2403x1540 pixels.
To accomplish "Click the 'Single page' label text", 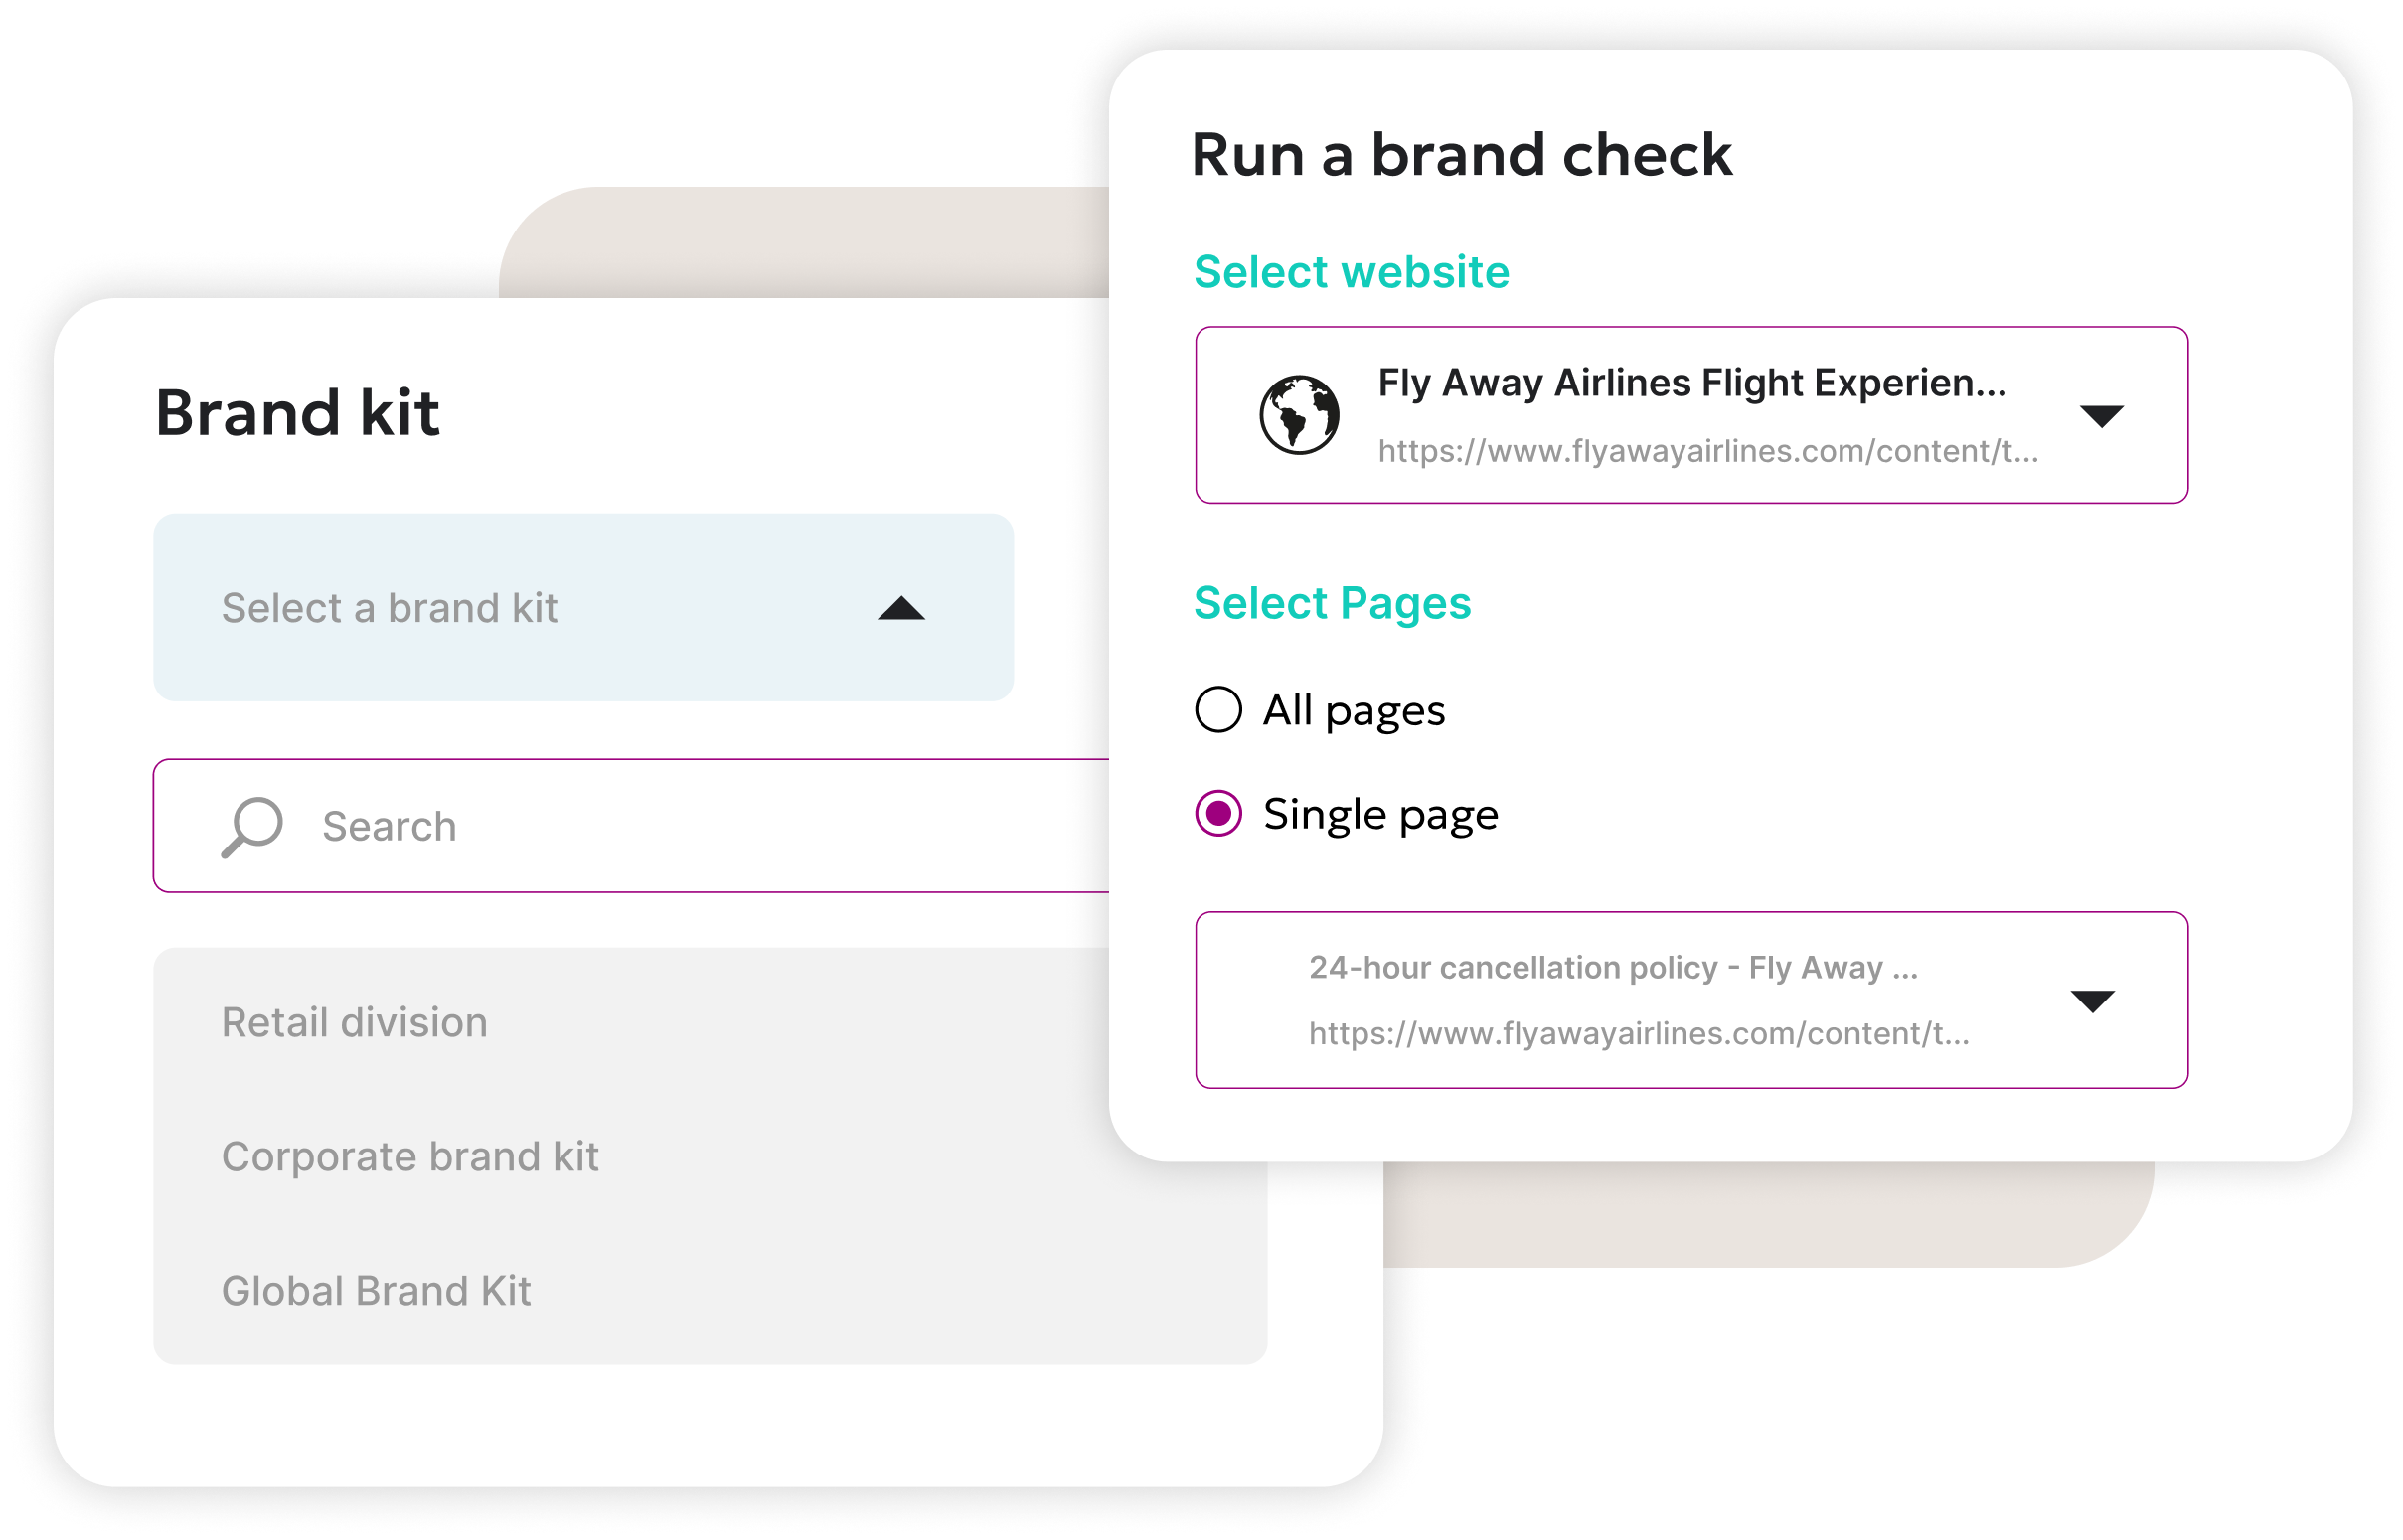I will point(1380,815).
